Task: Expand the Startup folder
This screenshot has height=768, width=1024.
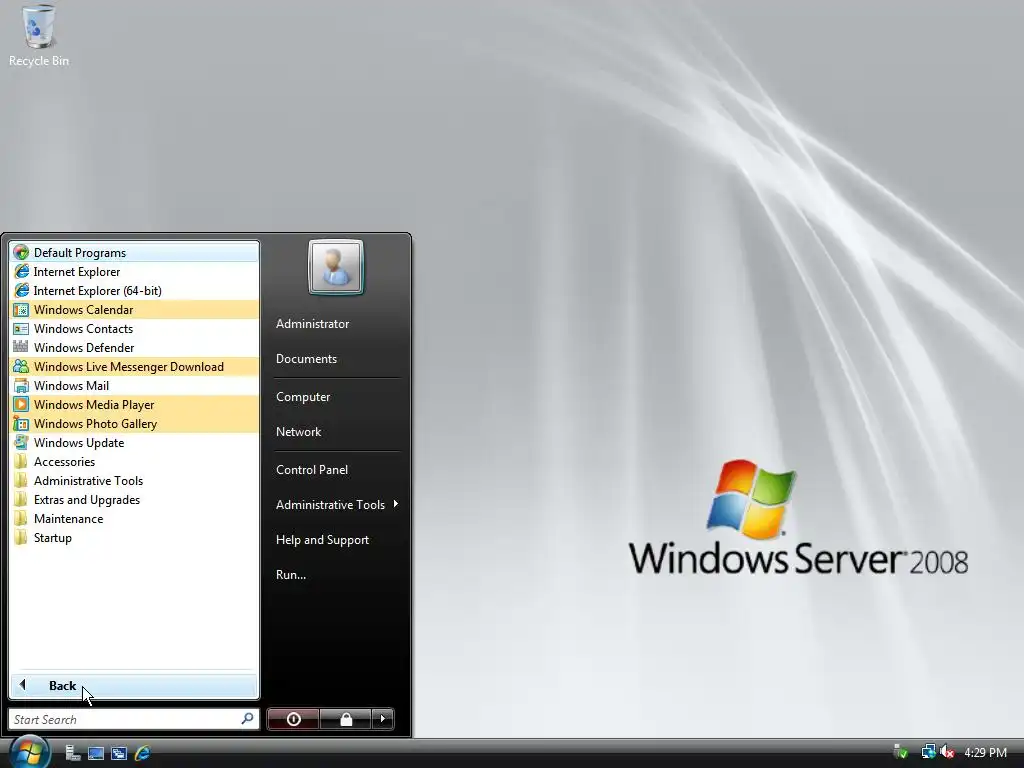Action: tap(135, 537)
